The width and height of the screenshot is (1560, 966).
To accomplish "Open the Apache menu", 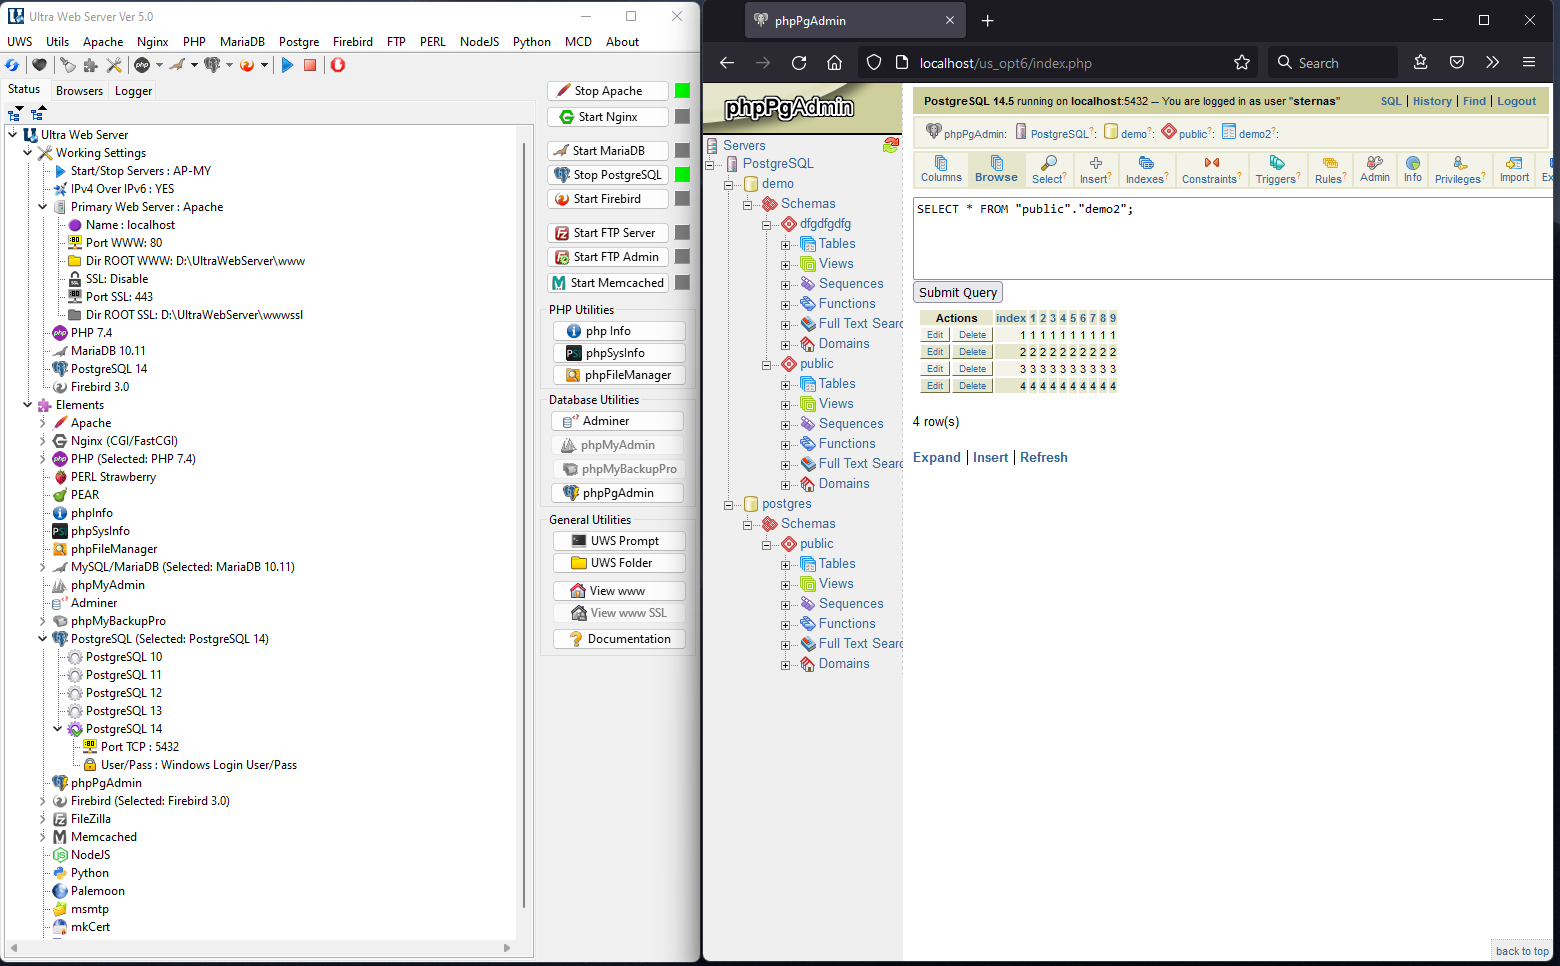I will click(x=103, y=42).
